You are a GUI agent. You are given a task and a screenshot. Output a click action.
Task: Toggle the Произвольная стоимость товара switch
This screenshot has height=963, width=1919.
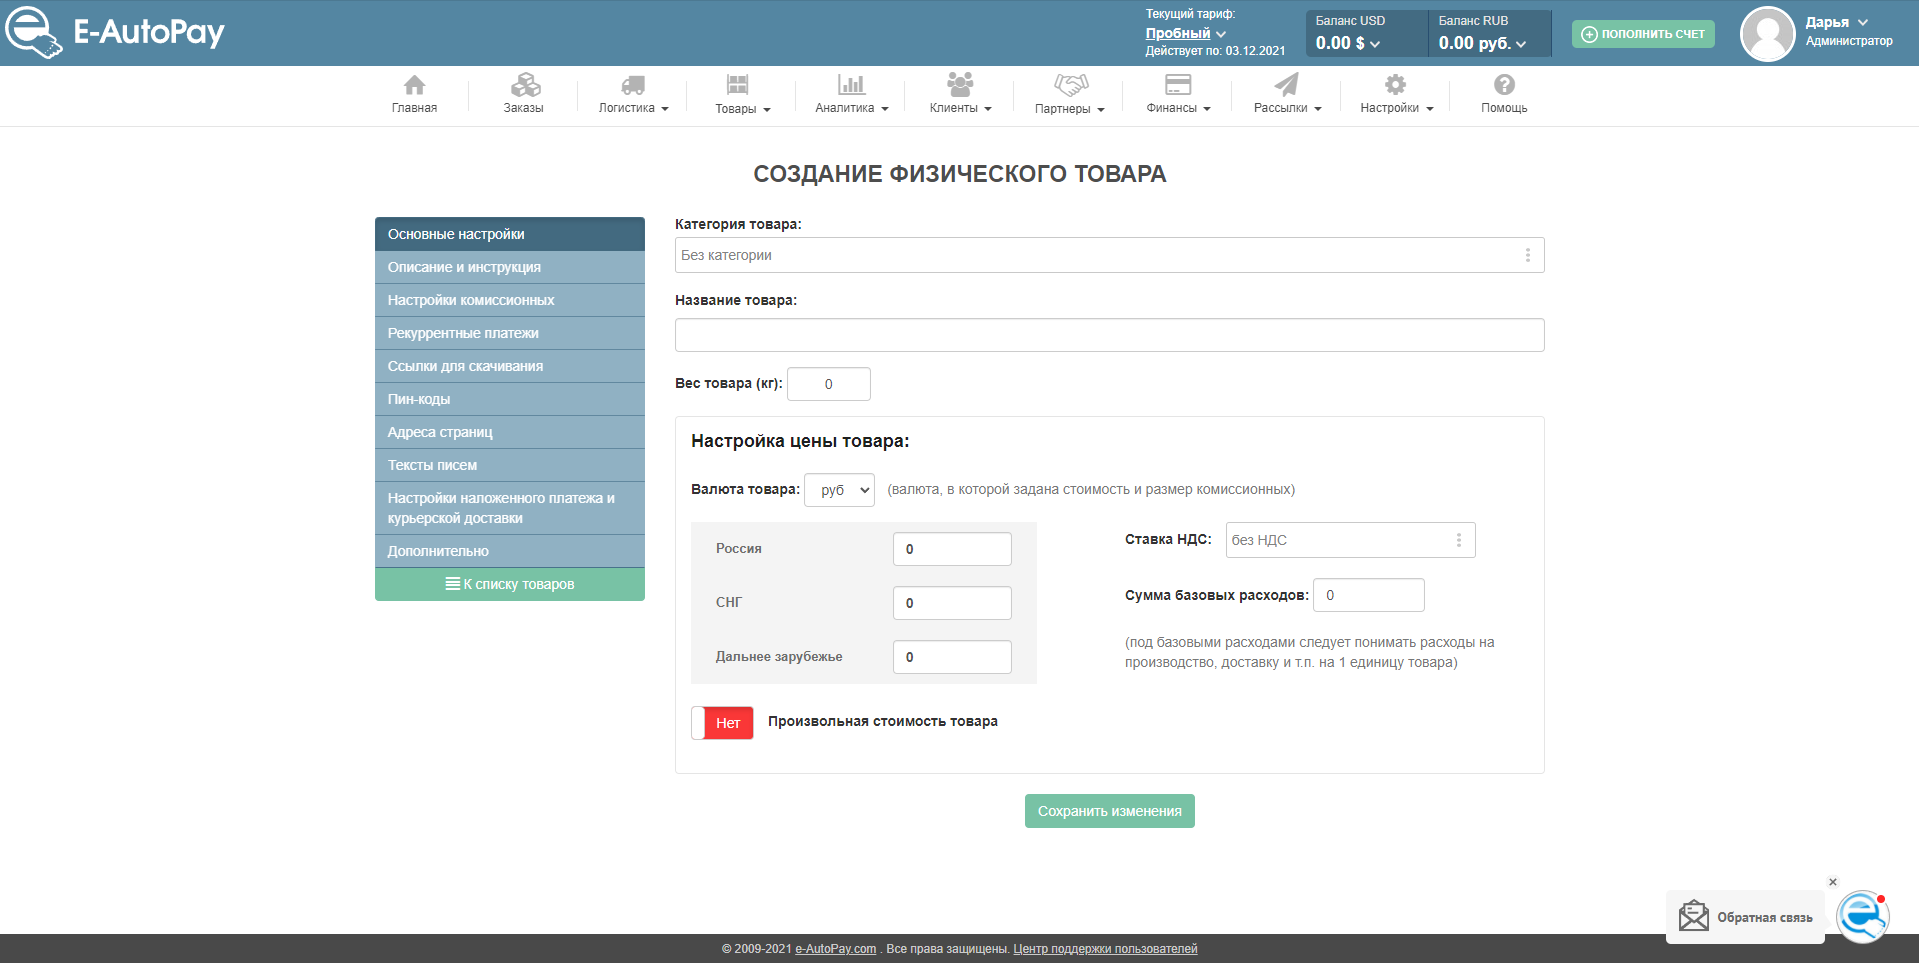(722, 723)
